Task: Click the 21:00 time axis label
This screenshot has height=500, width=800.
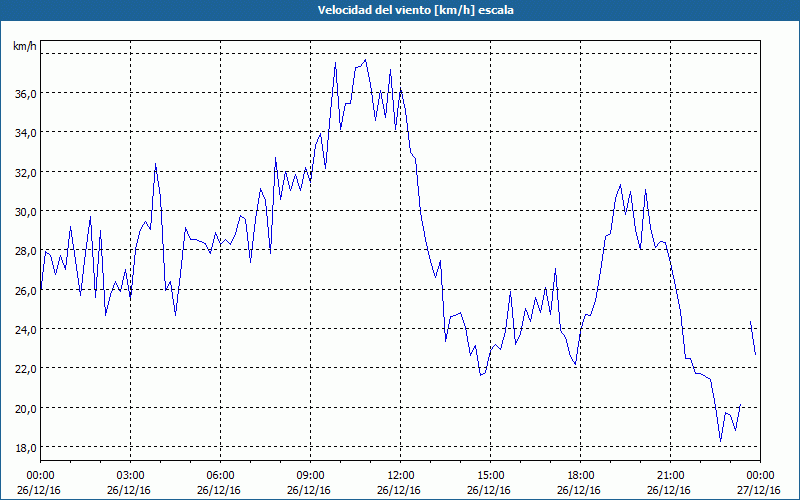Action: [670, 476]
